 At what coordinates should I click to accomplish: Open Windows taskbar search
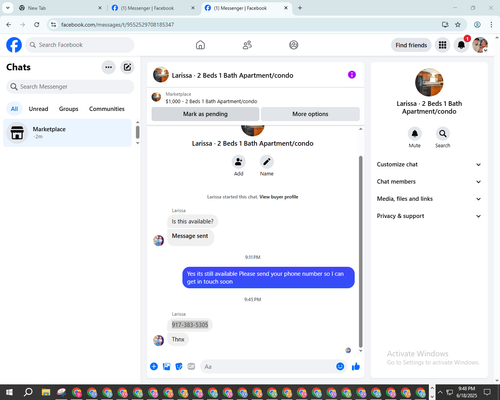28,392
